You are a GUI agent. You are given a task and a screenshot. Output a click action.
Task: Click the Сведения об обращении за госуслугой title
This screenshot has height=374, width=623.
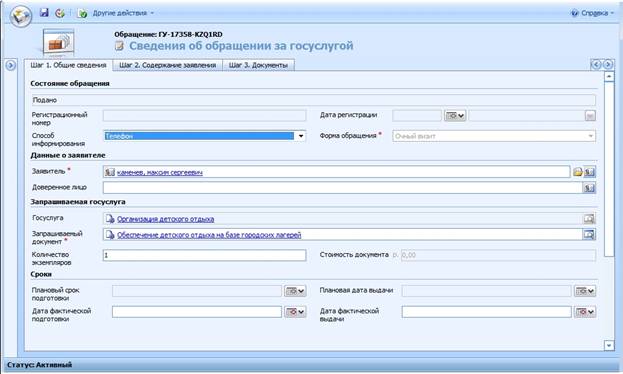241,46
